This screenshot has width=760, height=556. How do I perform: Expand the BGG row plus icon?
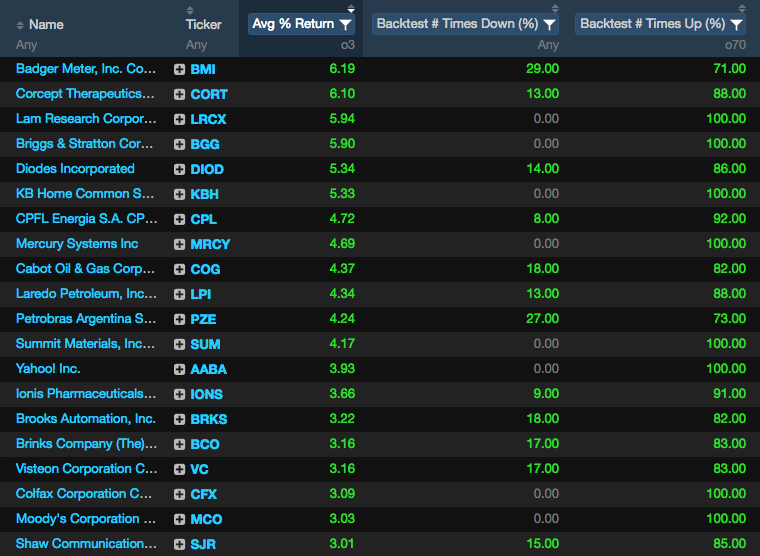pyautogui.click(x=179, y=144)
